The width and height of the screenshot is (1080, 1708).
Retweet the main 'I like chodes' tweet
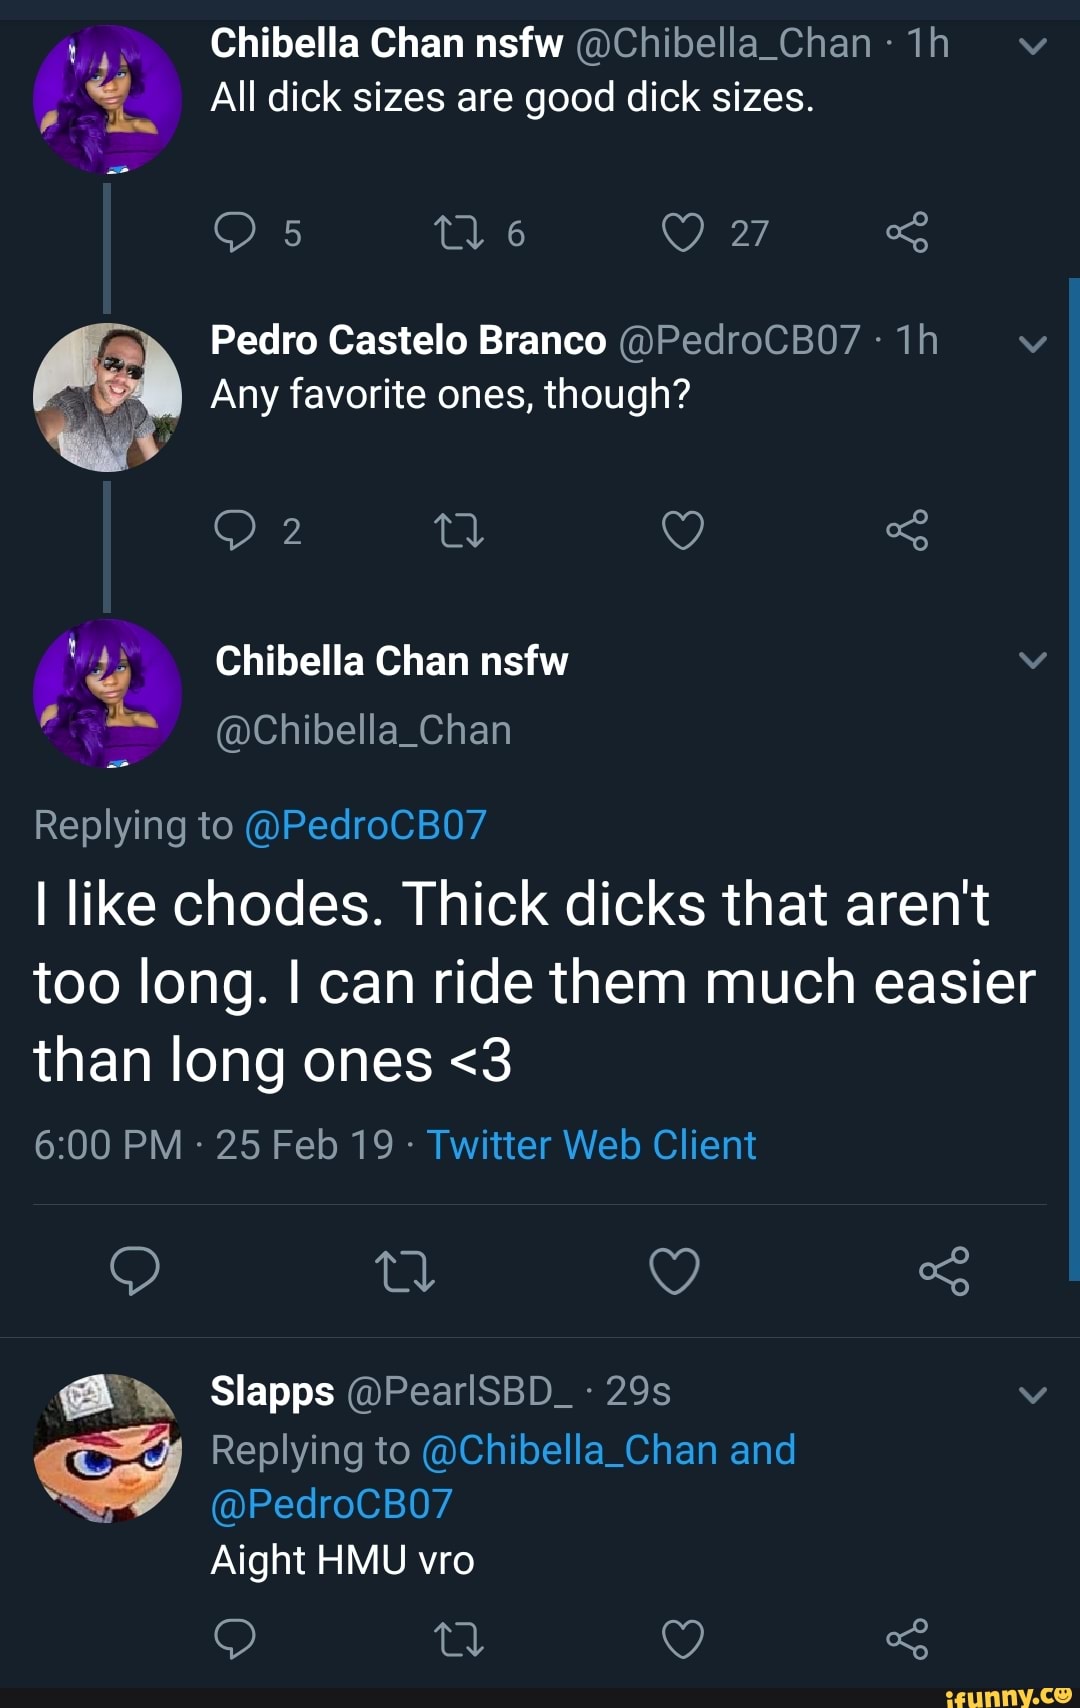pyautogui.click(x=404, y=1271)
